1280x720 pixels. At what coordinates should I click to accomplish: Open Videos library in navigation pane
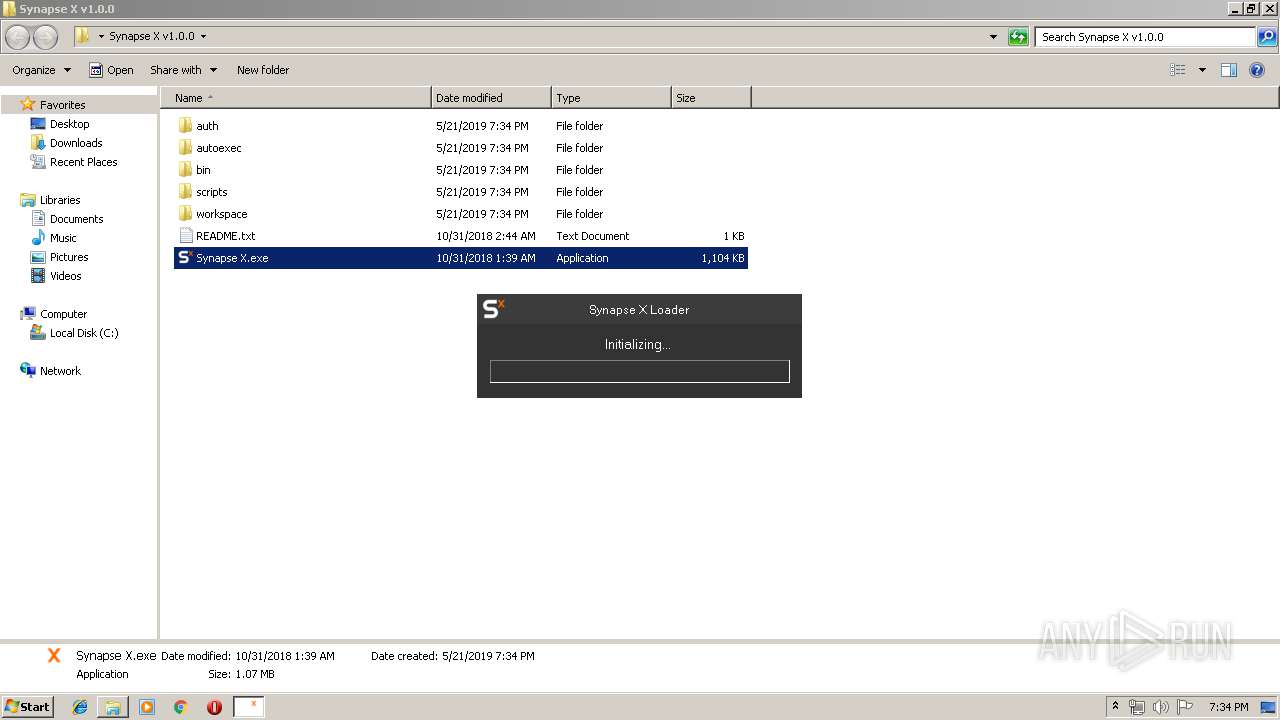tap(65, 276)
